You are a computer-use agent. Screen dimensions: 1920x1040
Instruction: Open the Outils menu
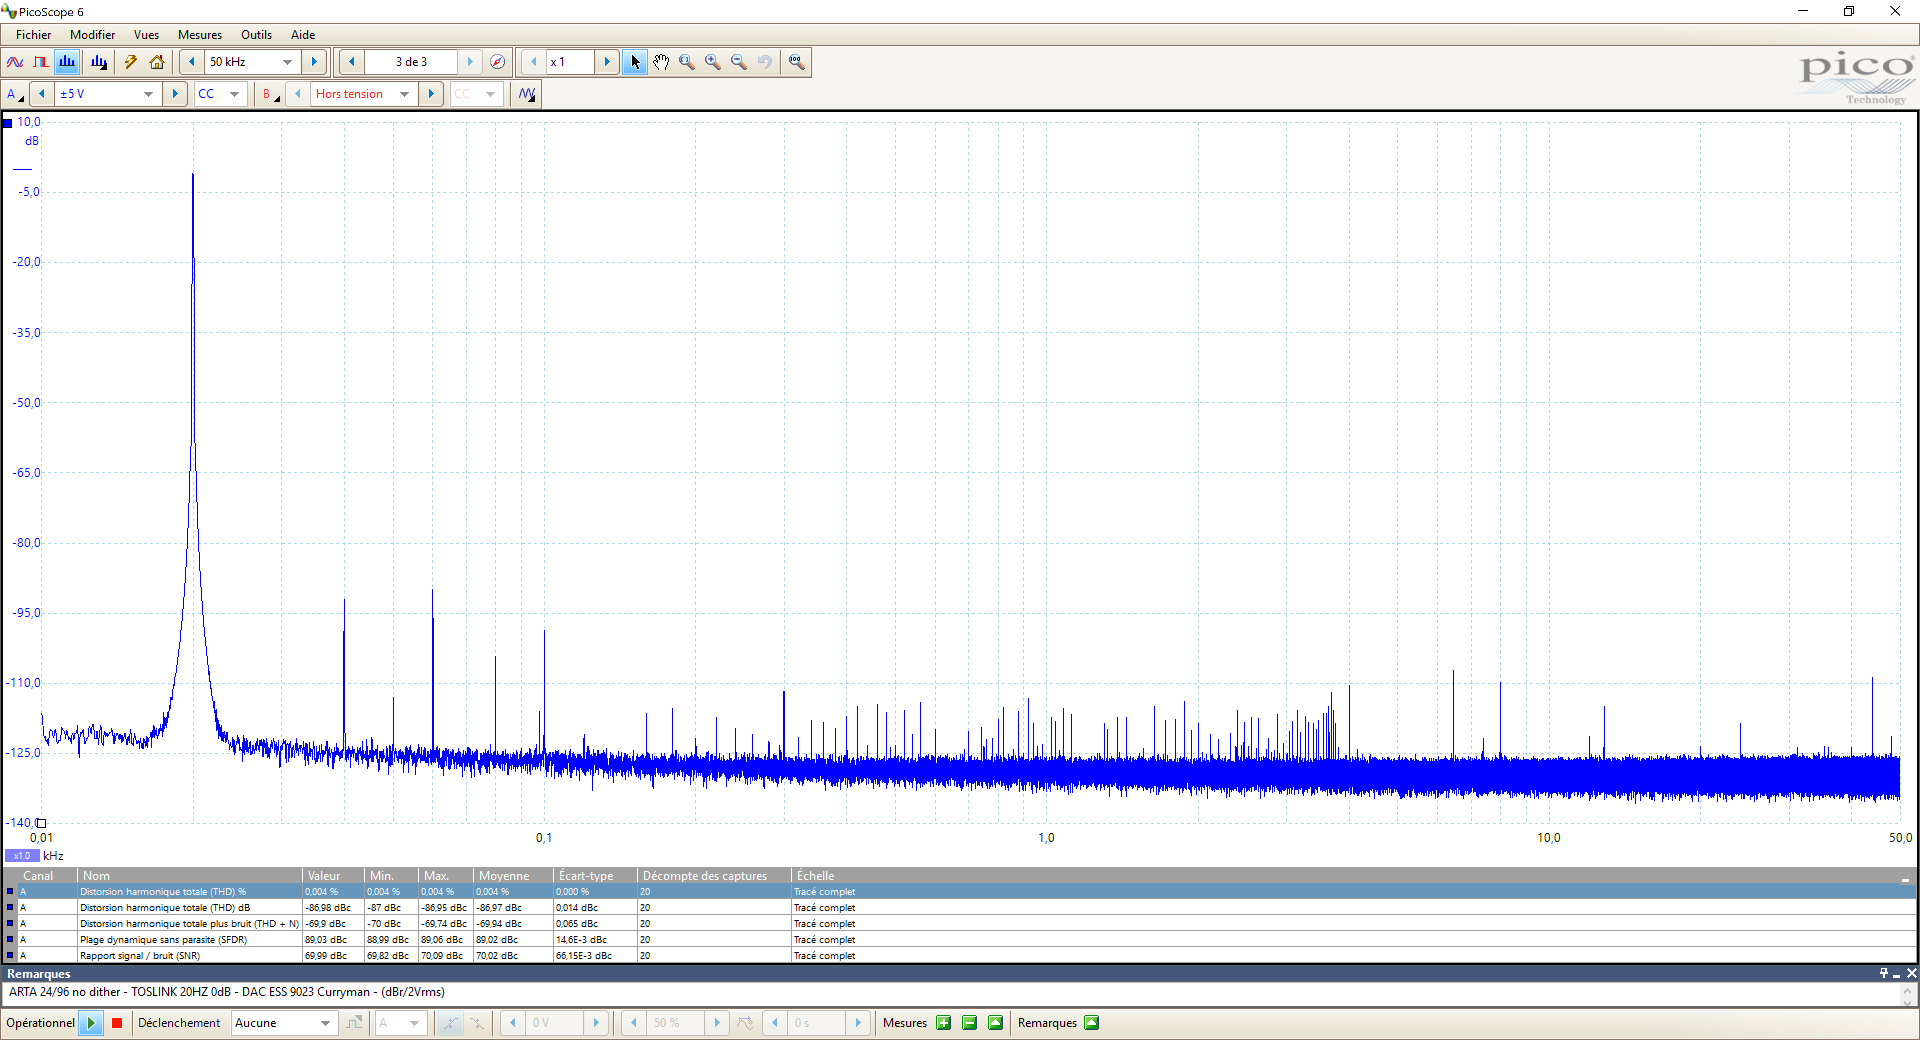(x=257, y=35)
